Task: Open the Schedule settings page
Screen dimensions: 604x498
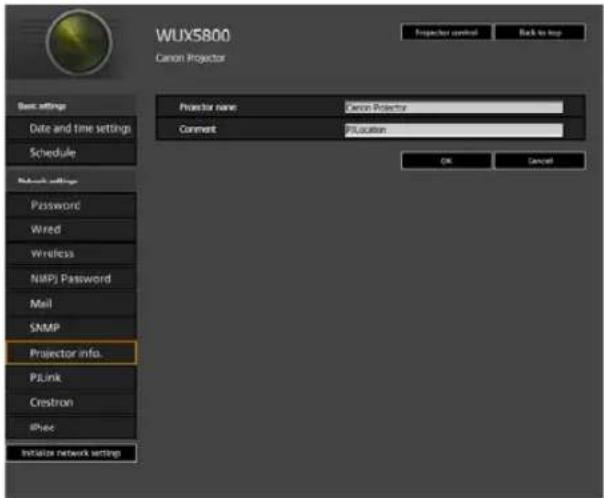Action: (x=71, y=153)
